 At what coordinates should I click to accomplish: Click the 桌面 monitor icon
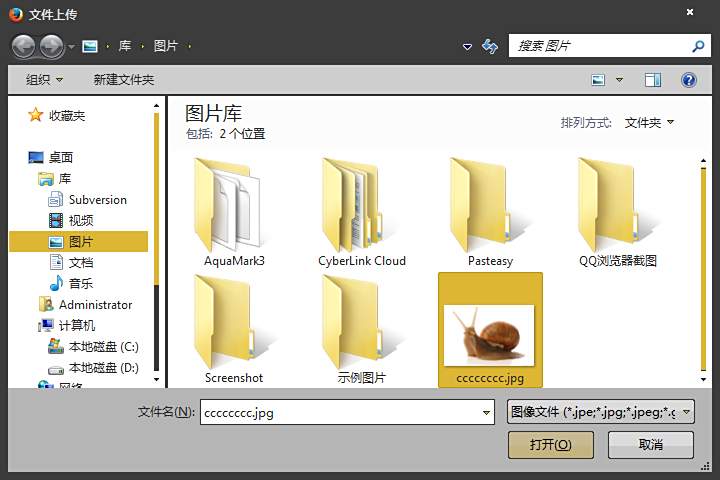point(36,158)
